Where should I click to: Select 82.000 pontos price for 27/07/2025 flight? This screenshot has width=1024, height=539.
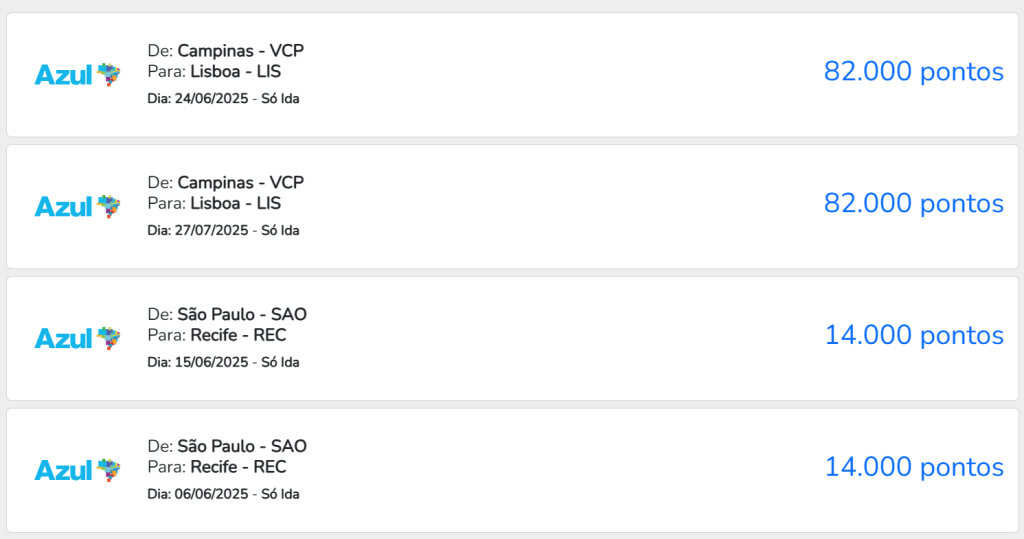tap(913, 204)
